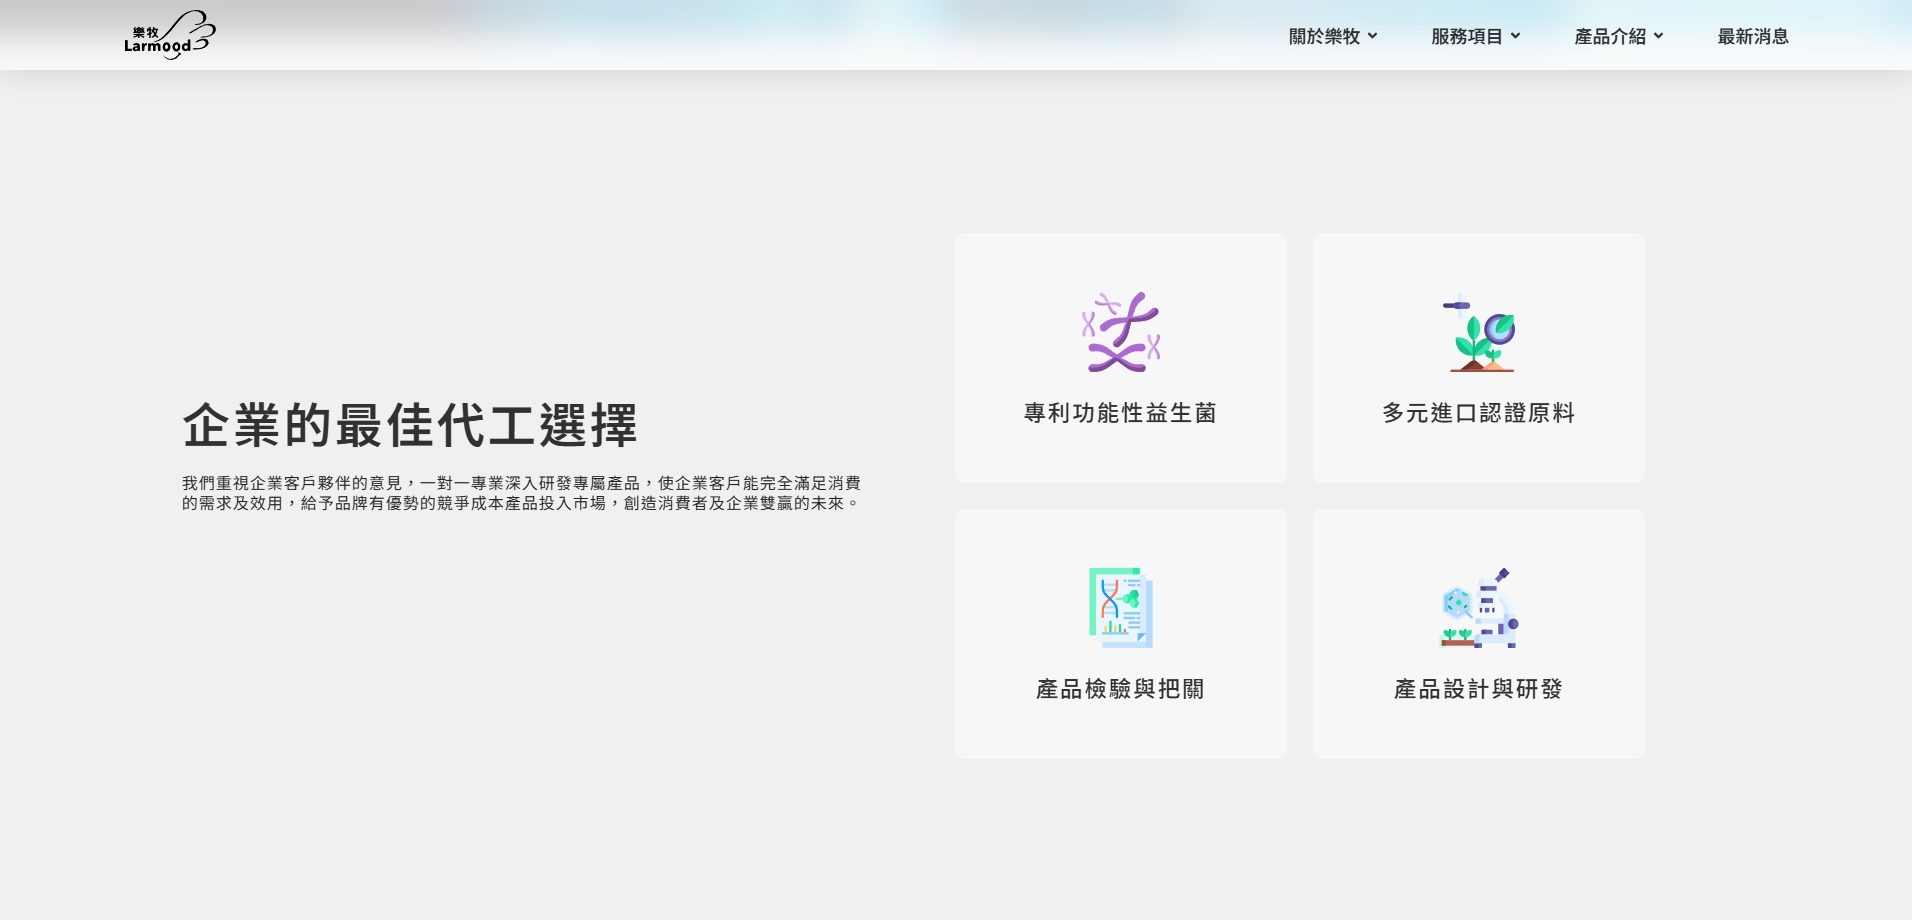Click the microscope research icon

(x=1480, y=607)
